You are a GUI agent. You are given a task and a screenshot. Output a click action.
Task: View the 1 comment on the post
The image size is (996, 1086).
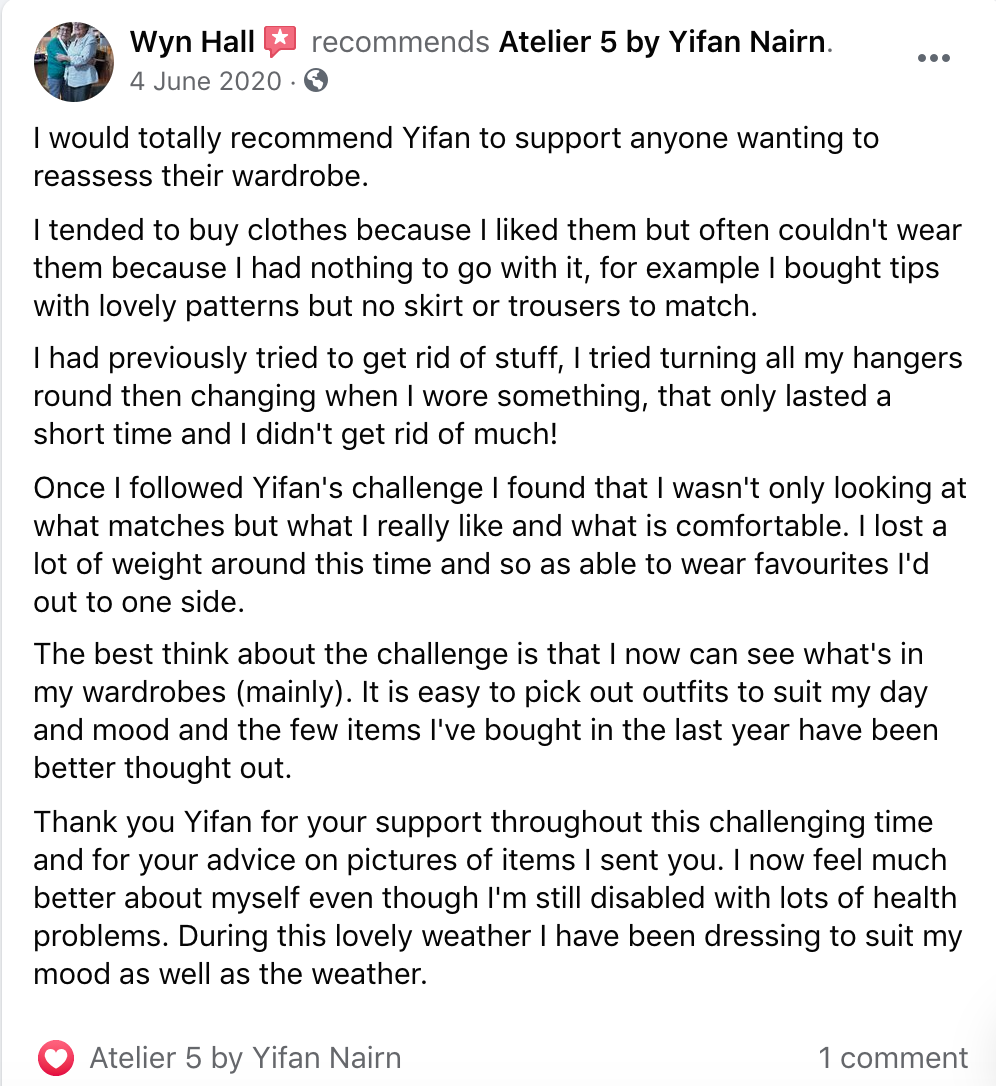(893, 1057)
